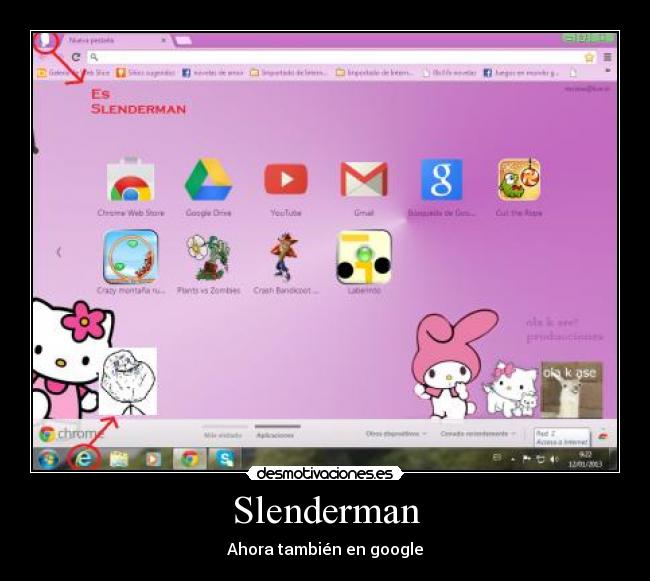Show more bookmarks with the overflow arrow
Viewport: 650px width, 581px height.
pos(608,71)
